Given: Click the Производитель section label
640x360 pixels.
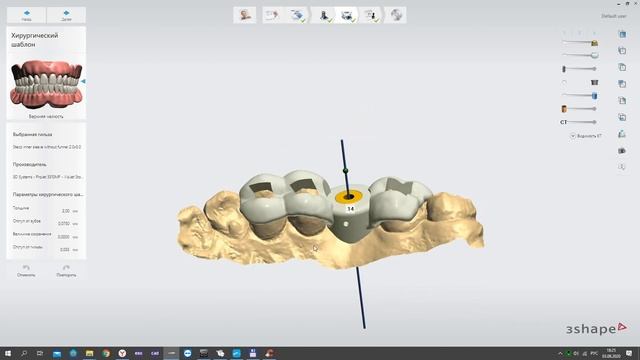Looking at the screenshot, I should pyautogui.click(x=29, y=164).
